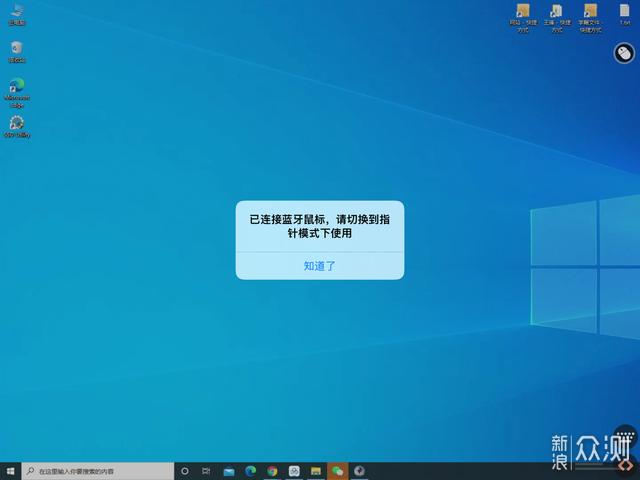Select This PC desktop icon

(x=17, y=14)
